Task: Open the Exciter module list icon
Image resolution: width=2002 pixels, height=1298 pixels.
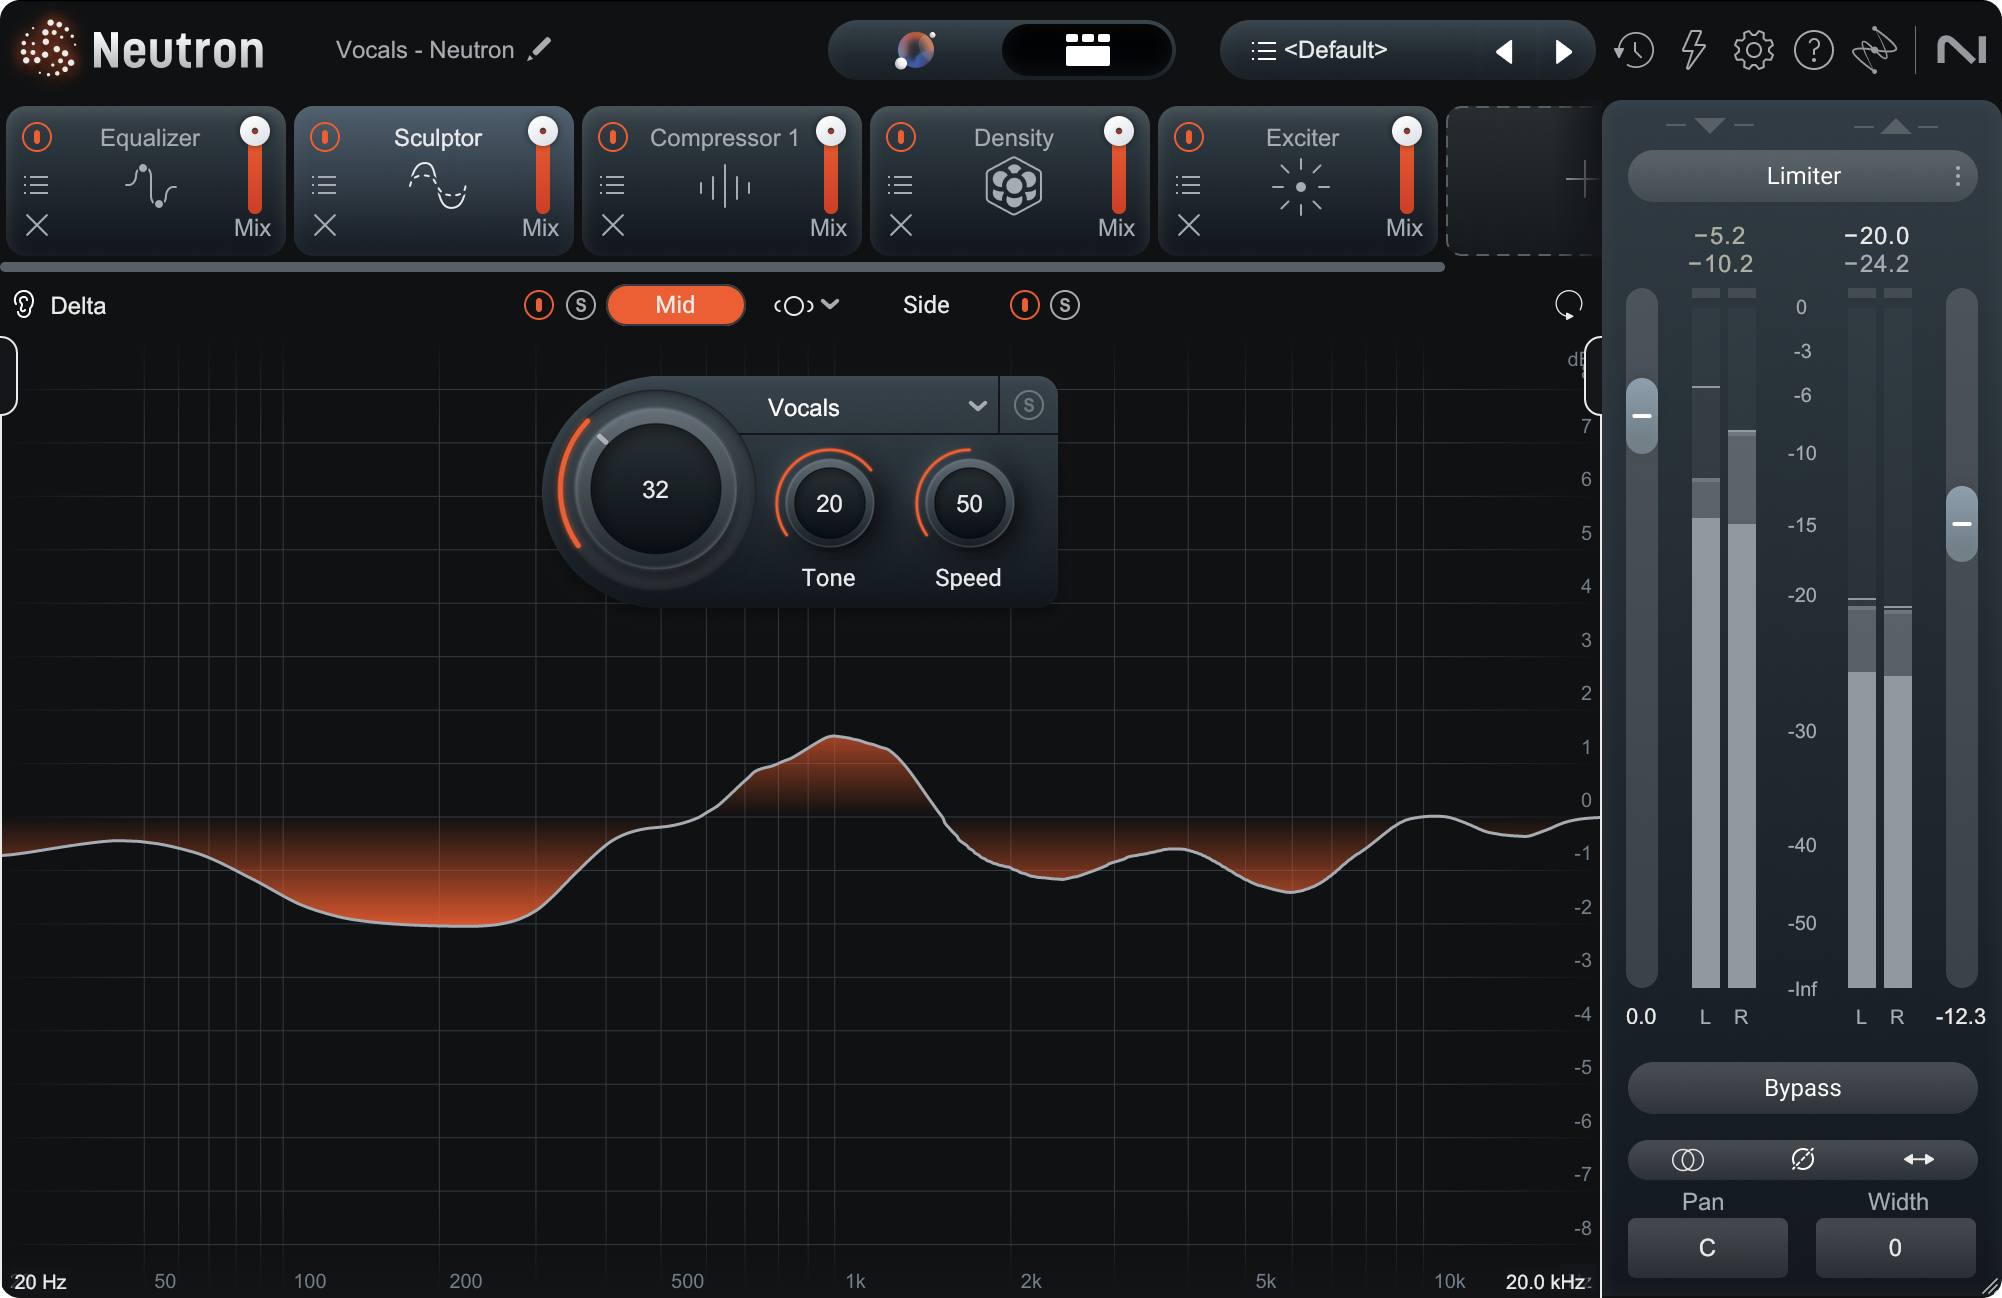Action: pyautogui.click(x=1188, y=185)
